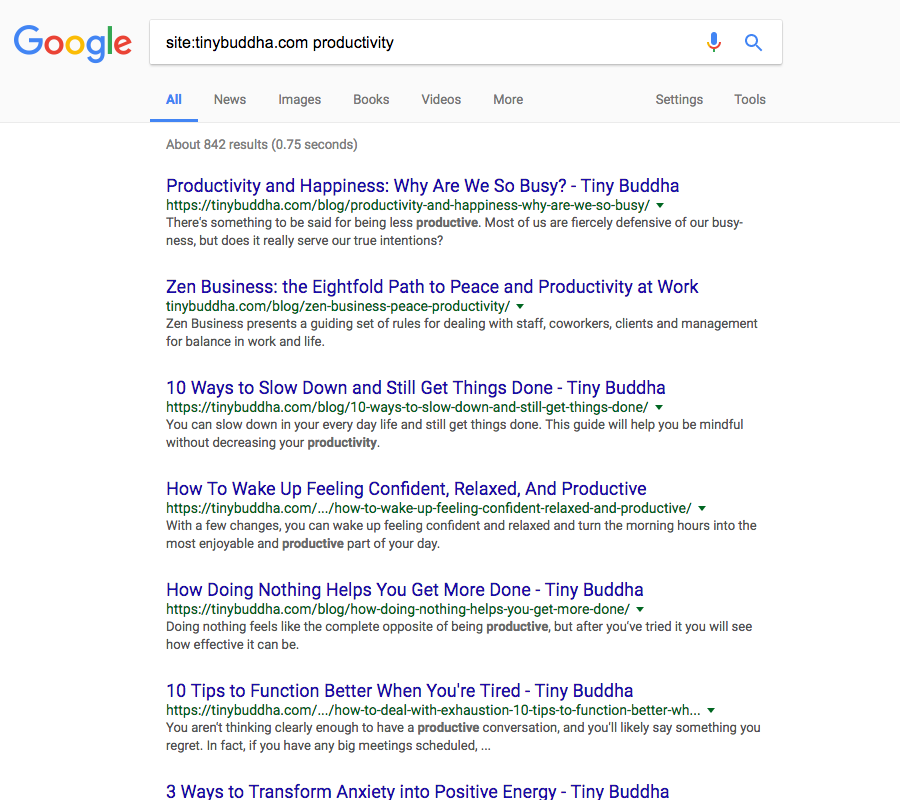
Task: Open the Books tab
Action: (371, 99)
